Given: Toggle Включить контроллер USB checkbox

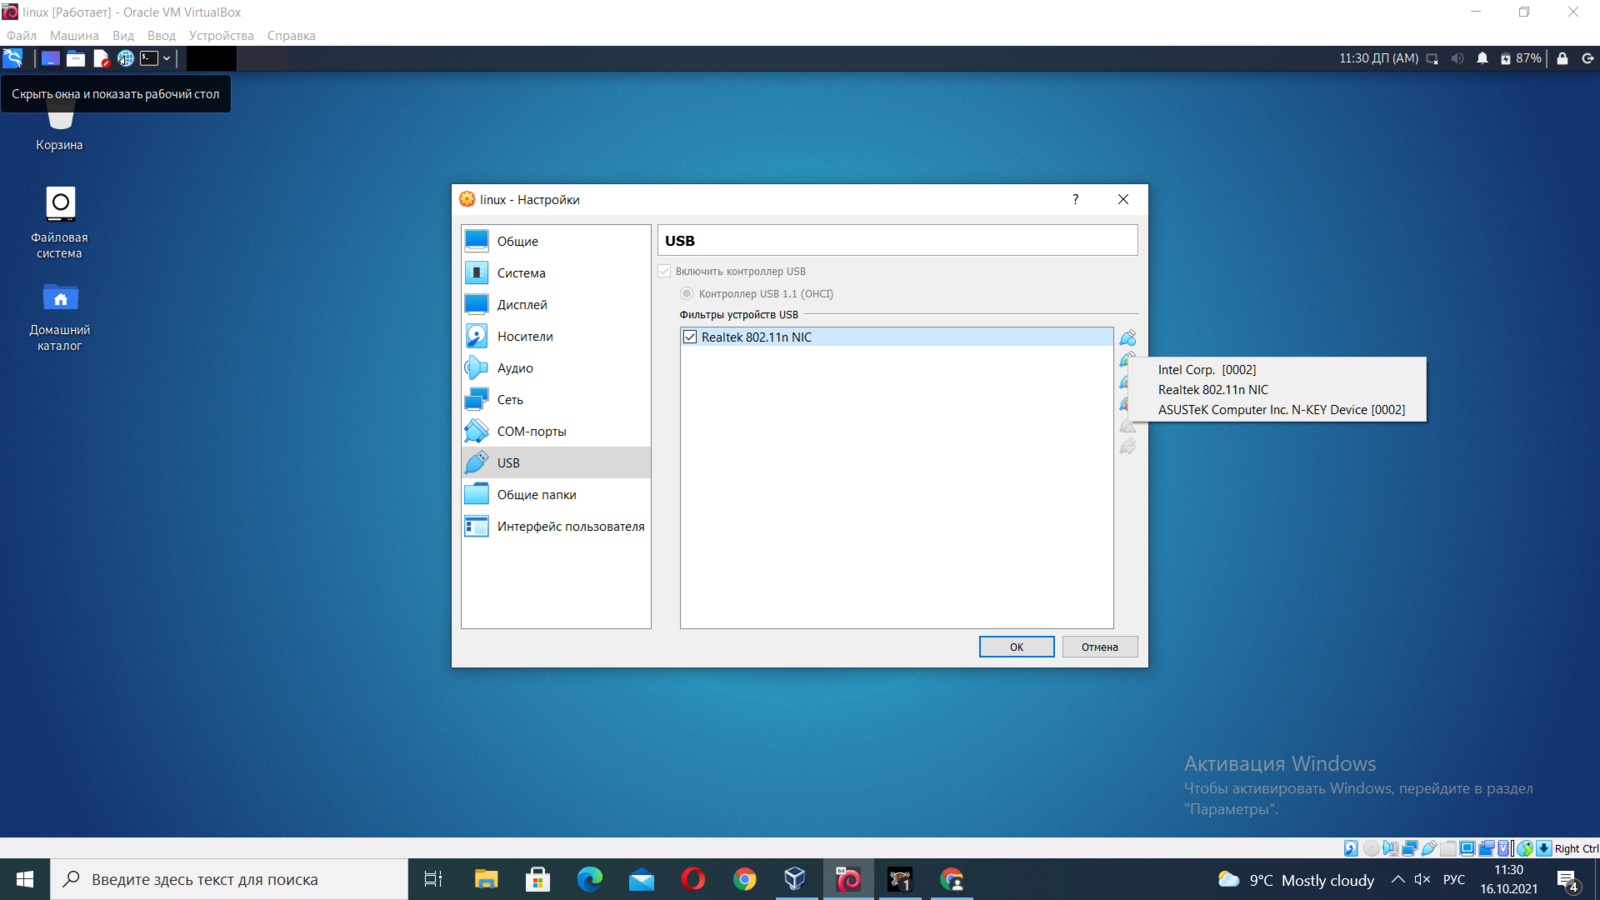Looking at the screenshot, I should tap(665, 271).
